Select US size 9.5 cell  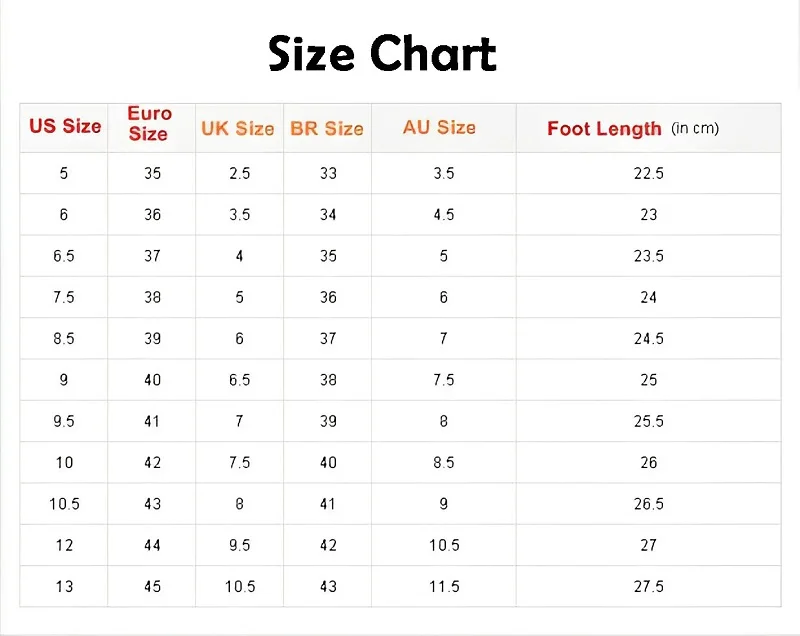tap(64, 421)
